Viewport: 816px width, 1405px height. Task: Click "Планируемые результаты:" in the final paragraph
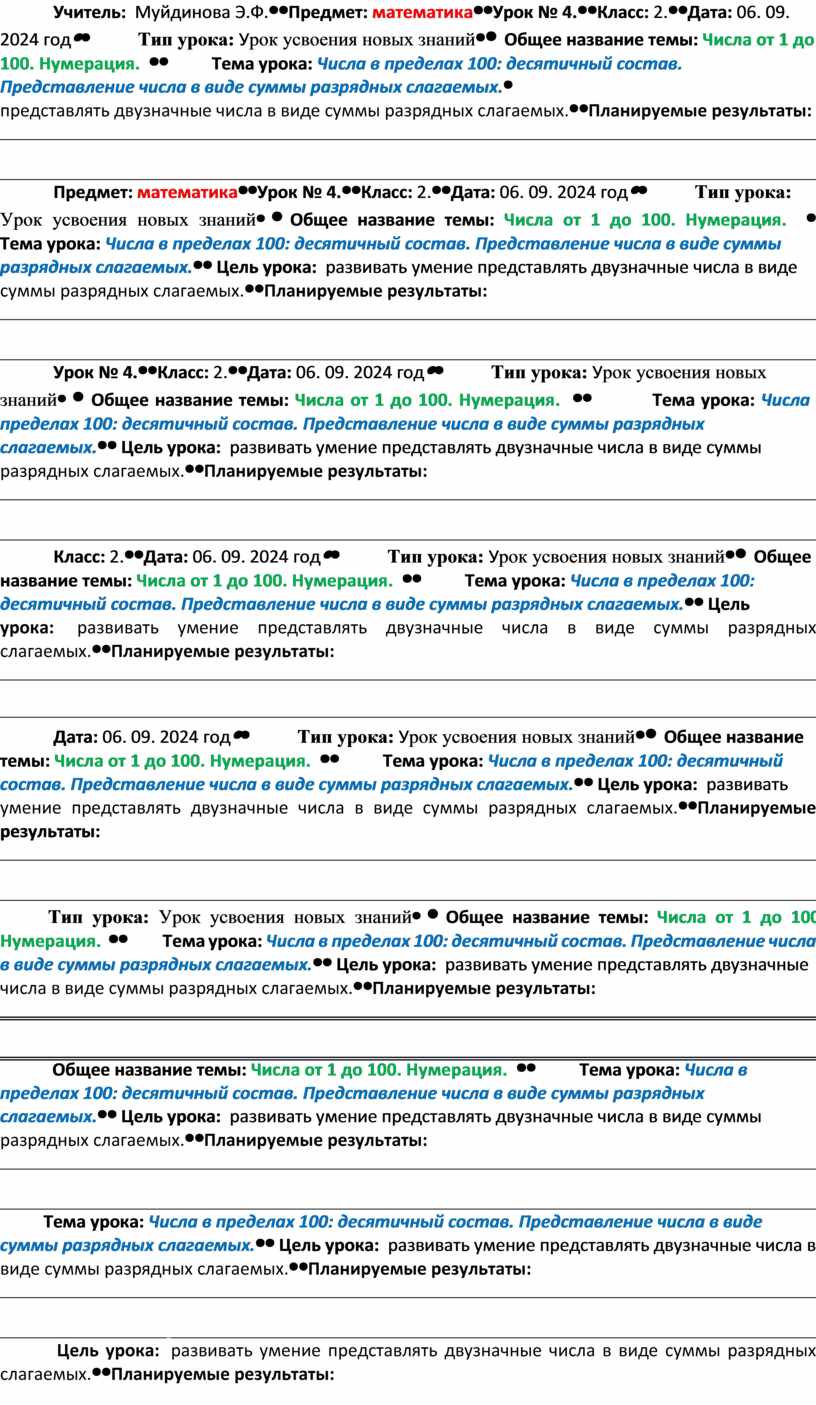click(x=221, y=1375)
